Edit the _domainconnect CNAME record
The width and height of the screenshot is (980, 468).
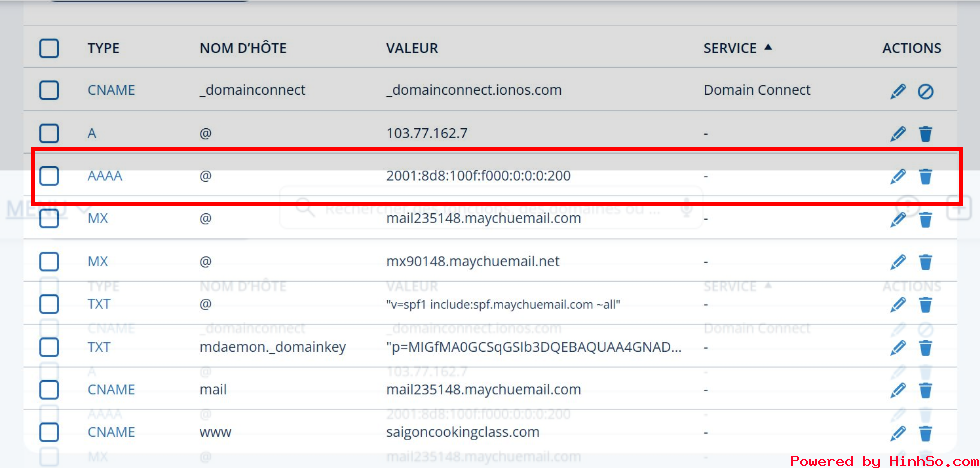click(x=898, y=91)
